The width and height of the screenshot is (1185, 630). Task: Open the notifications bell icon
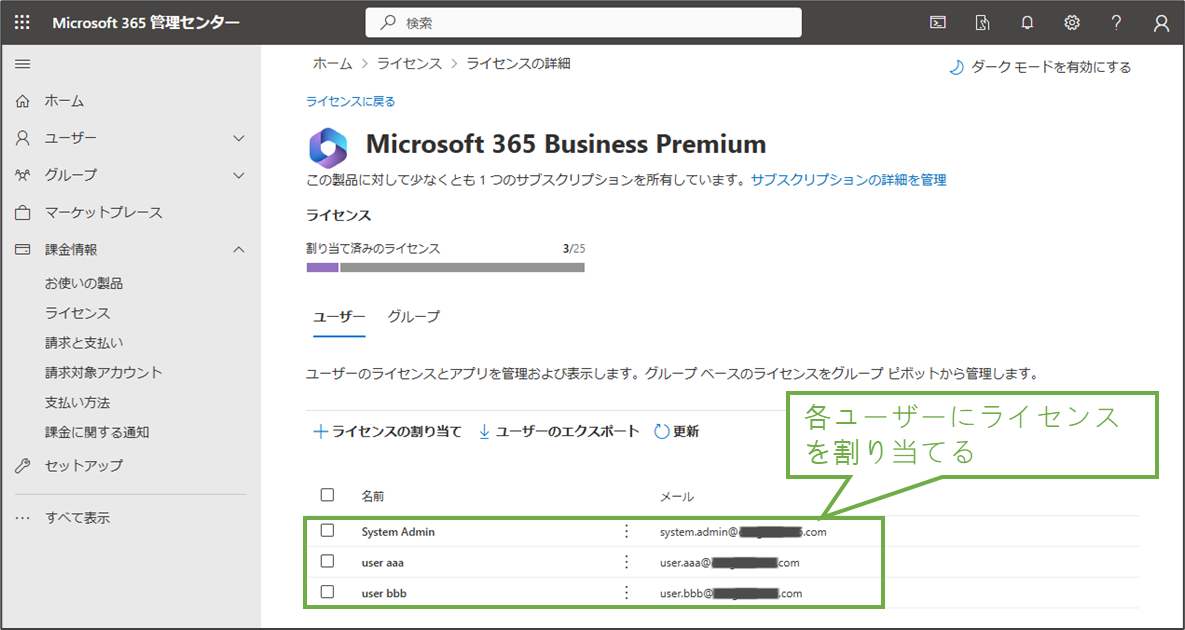click(x=1026, y=23)
